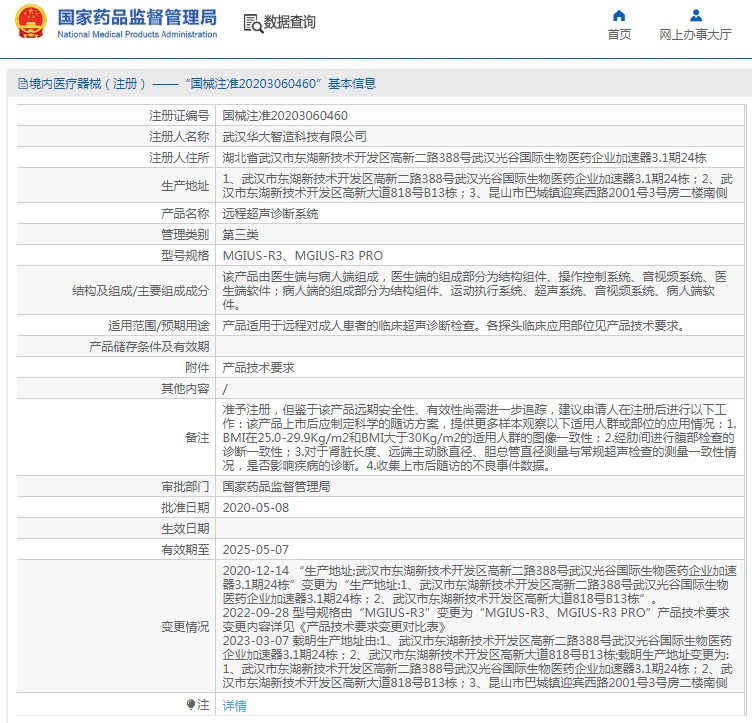The height and width of the screenshot is (723, 752).
Task: Click the slash value in 其他内容 row
Action: click(x=225, y=389)
